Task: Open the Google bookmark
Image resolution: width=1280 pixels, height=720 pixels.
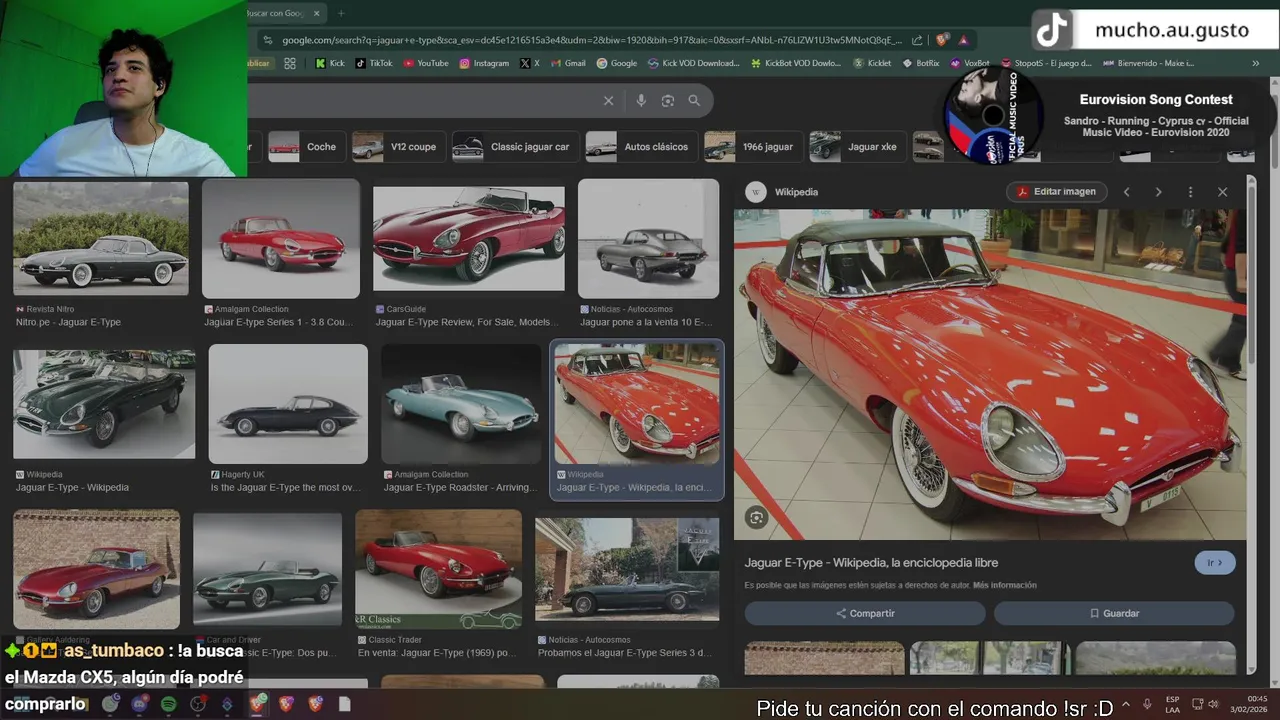Action: 616,63
